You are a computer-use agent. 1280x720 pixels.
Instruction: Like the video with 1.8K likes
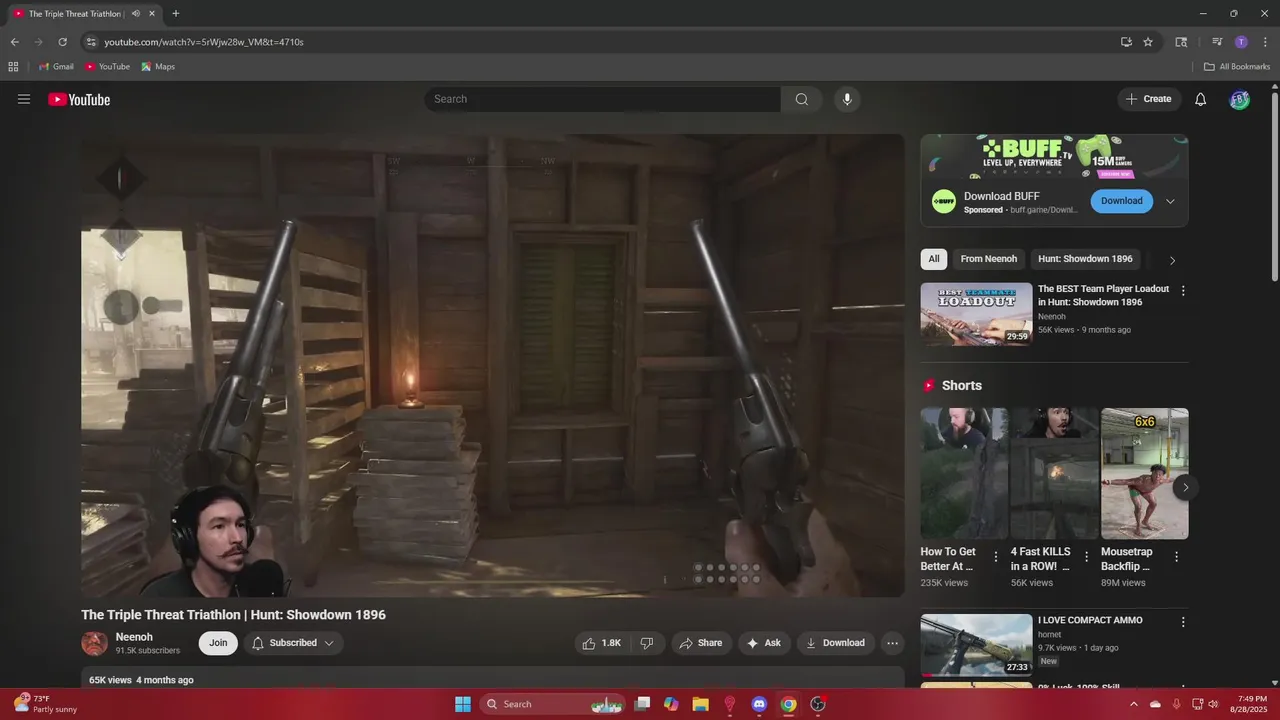(x=602, y=643)
